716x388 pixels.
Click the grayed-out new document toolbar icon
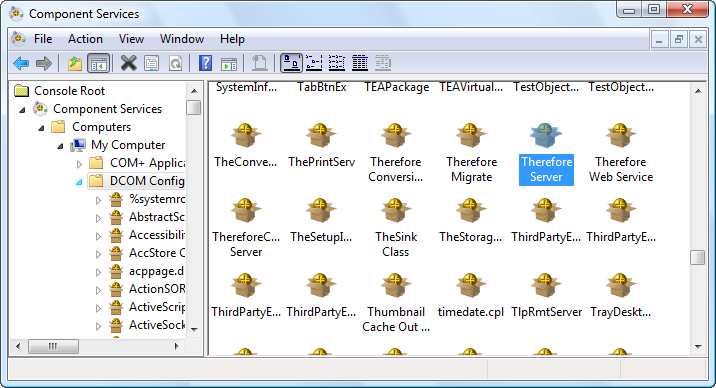tap(259, 63)
